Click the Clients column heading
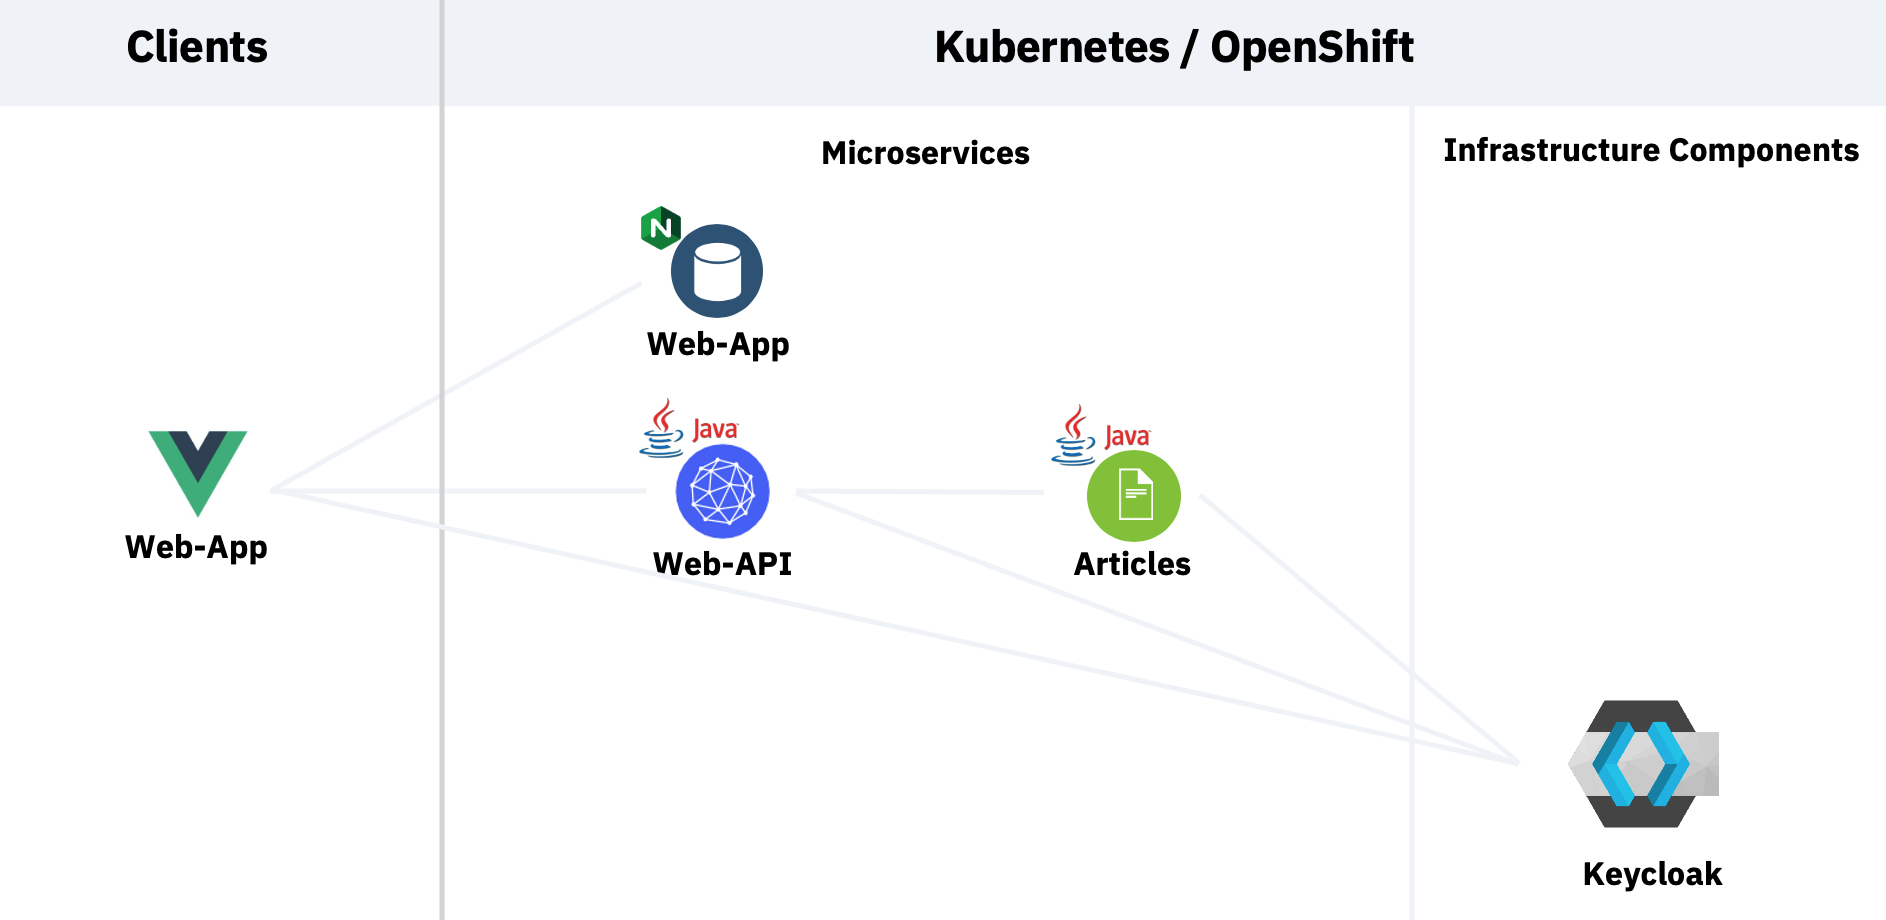This screenshot has width=1886, height=920. tap(197, 47)
